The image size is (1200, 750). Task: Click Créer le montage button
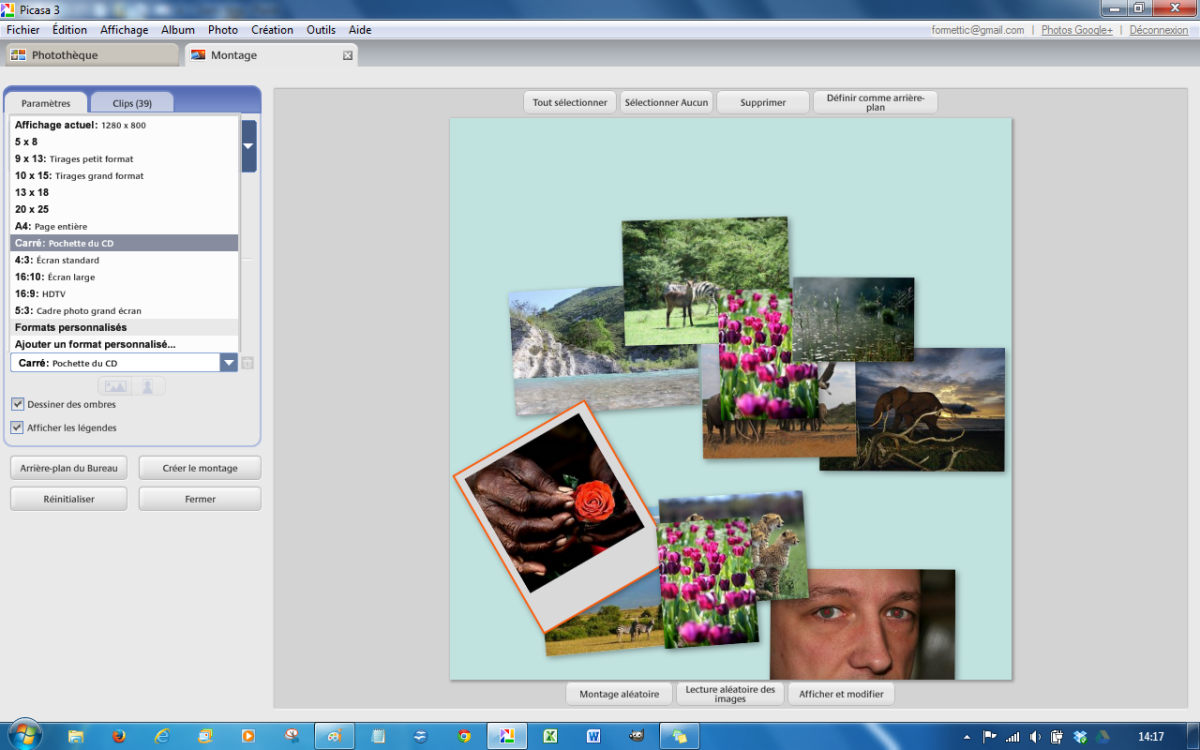coord(200,468)
